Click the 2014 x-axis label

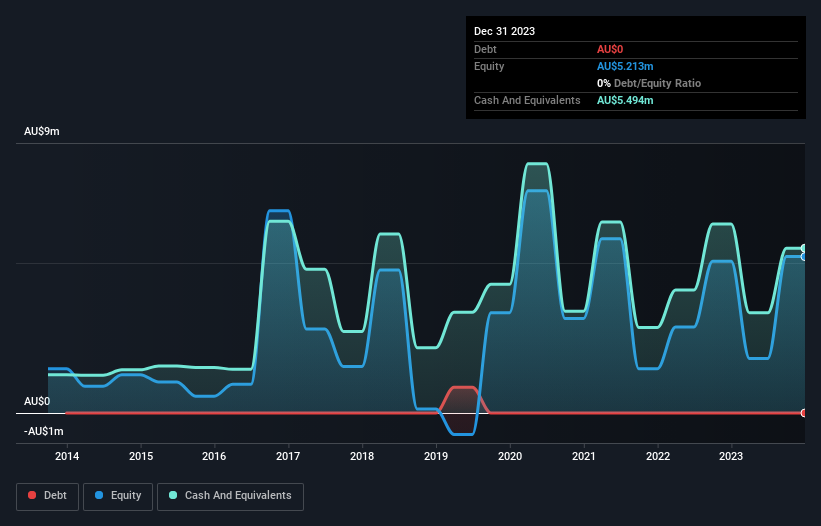[67, 456]
